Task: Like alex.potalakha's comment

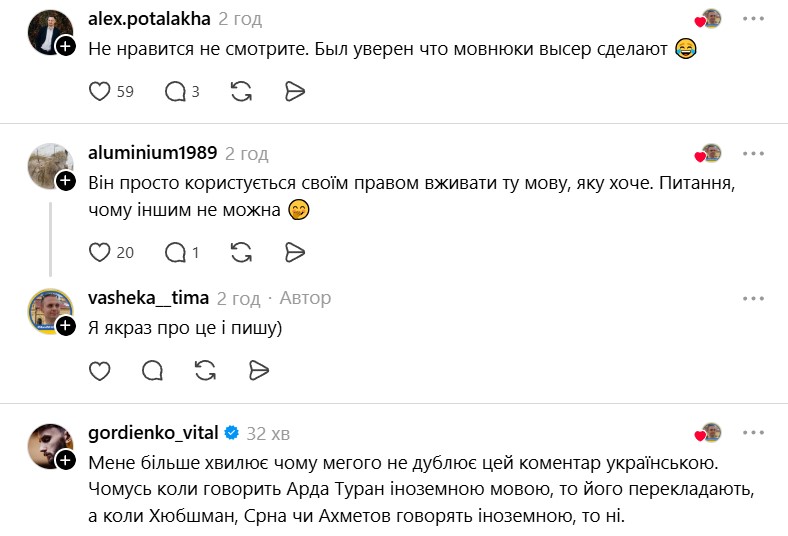Action: [100, 92]
